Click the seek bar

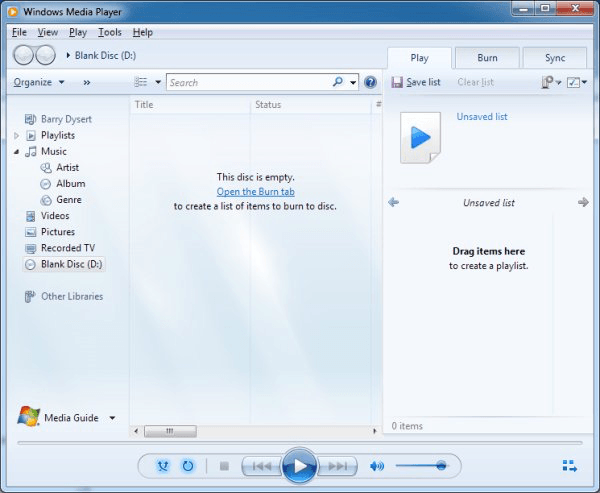pos(300,443)
